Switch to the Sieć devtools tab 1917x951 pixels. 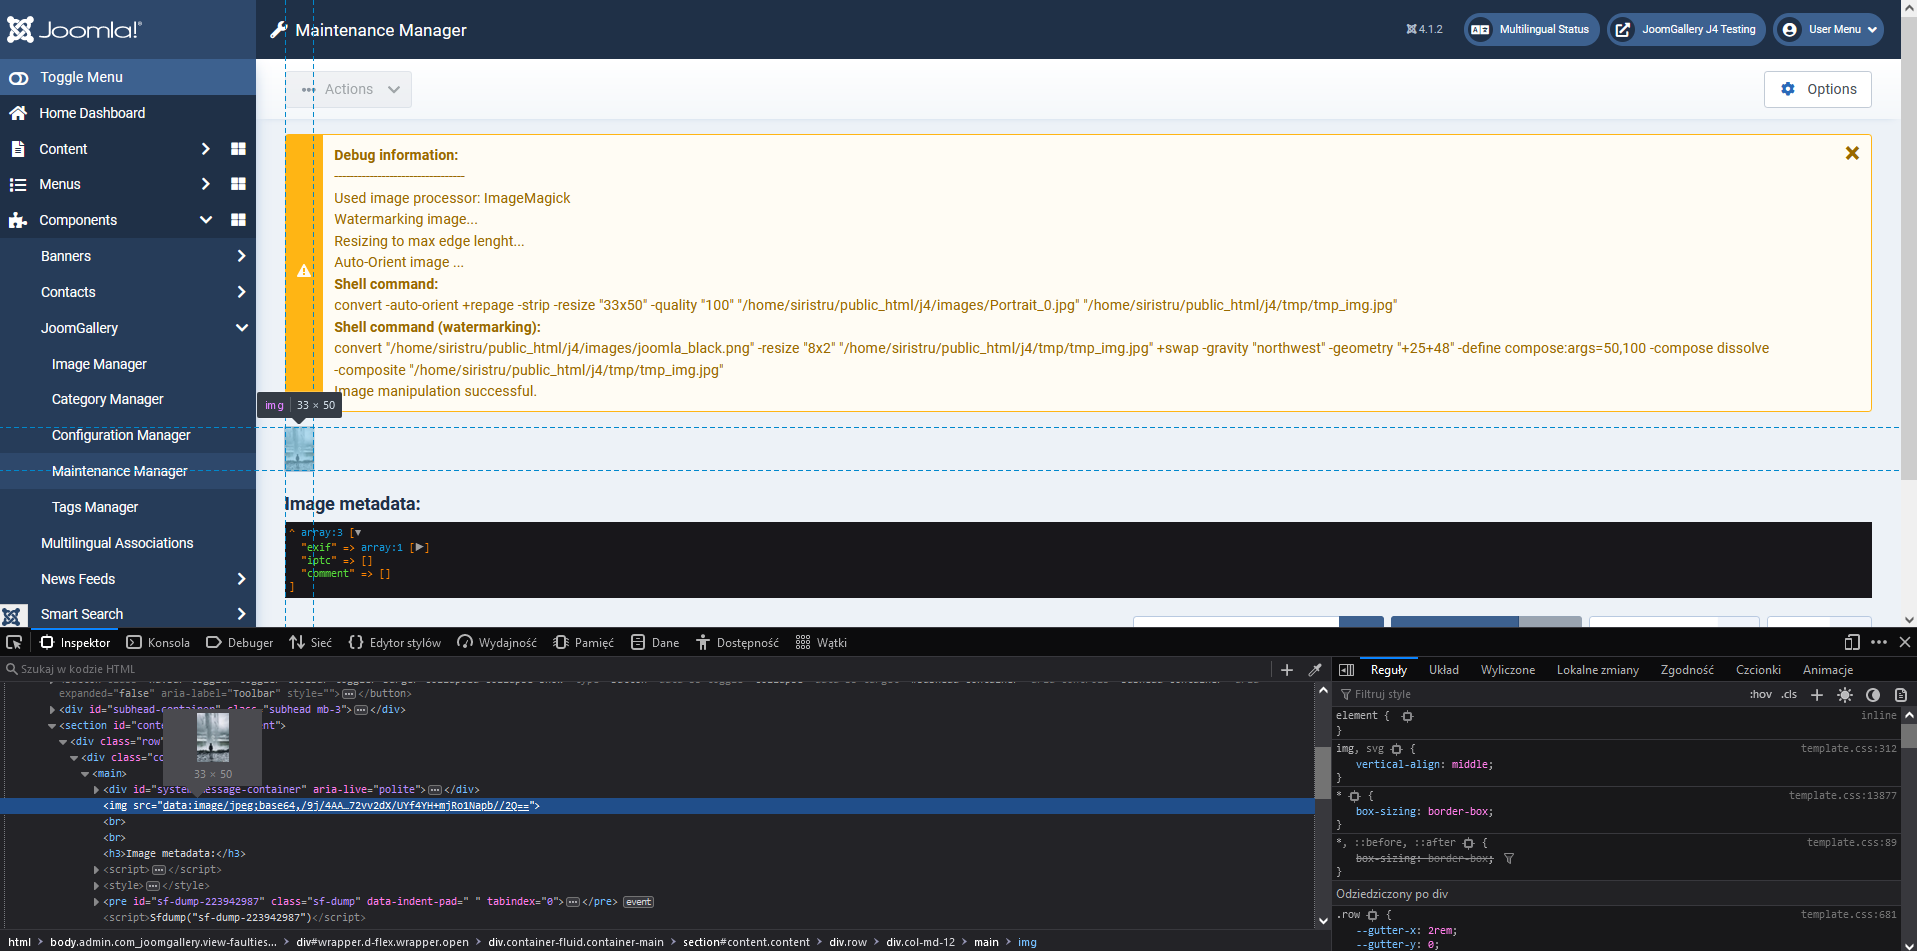(310, 643)
